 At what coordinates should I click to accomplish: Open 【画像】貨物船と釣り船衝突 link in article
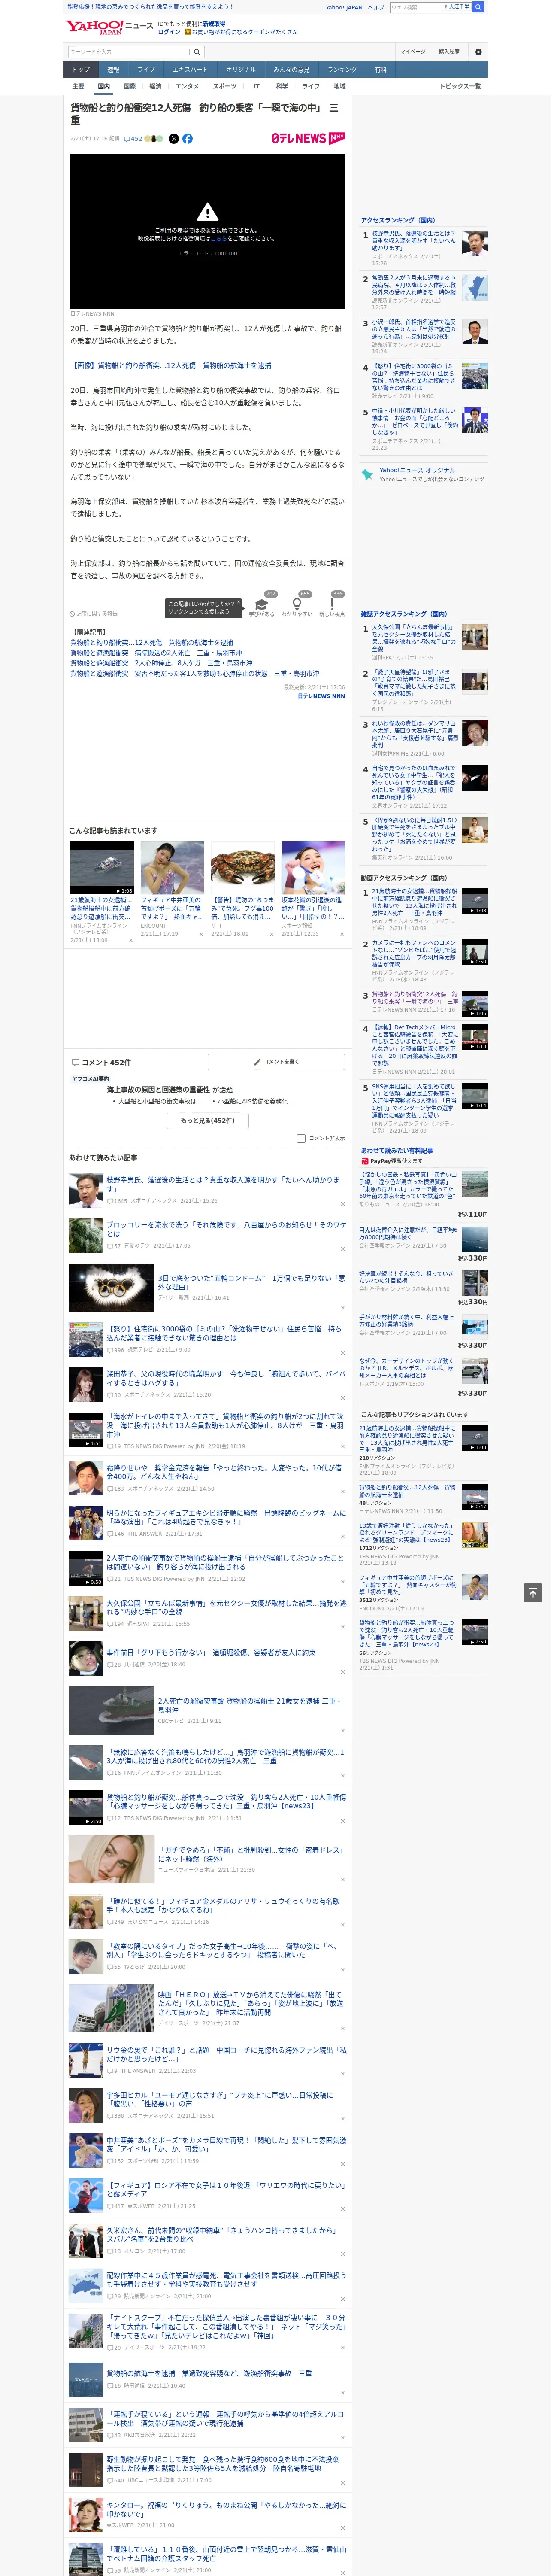[x=171, y=366]
